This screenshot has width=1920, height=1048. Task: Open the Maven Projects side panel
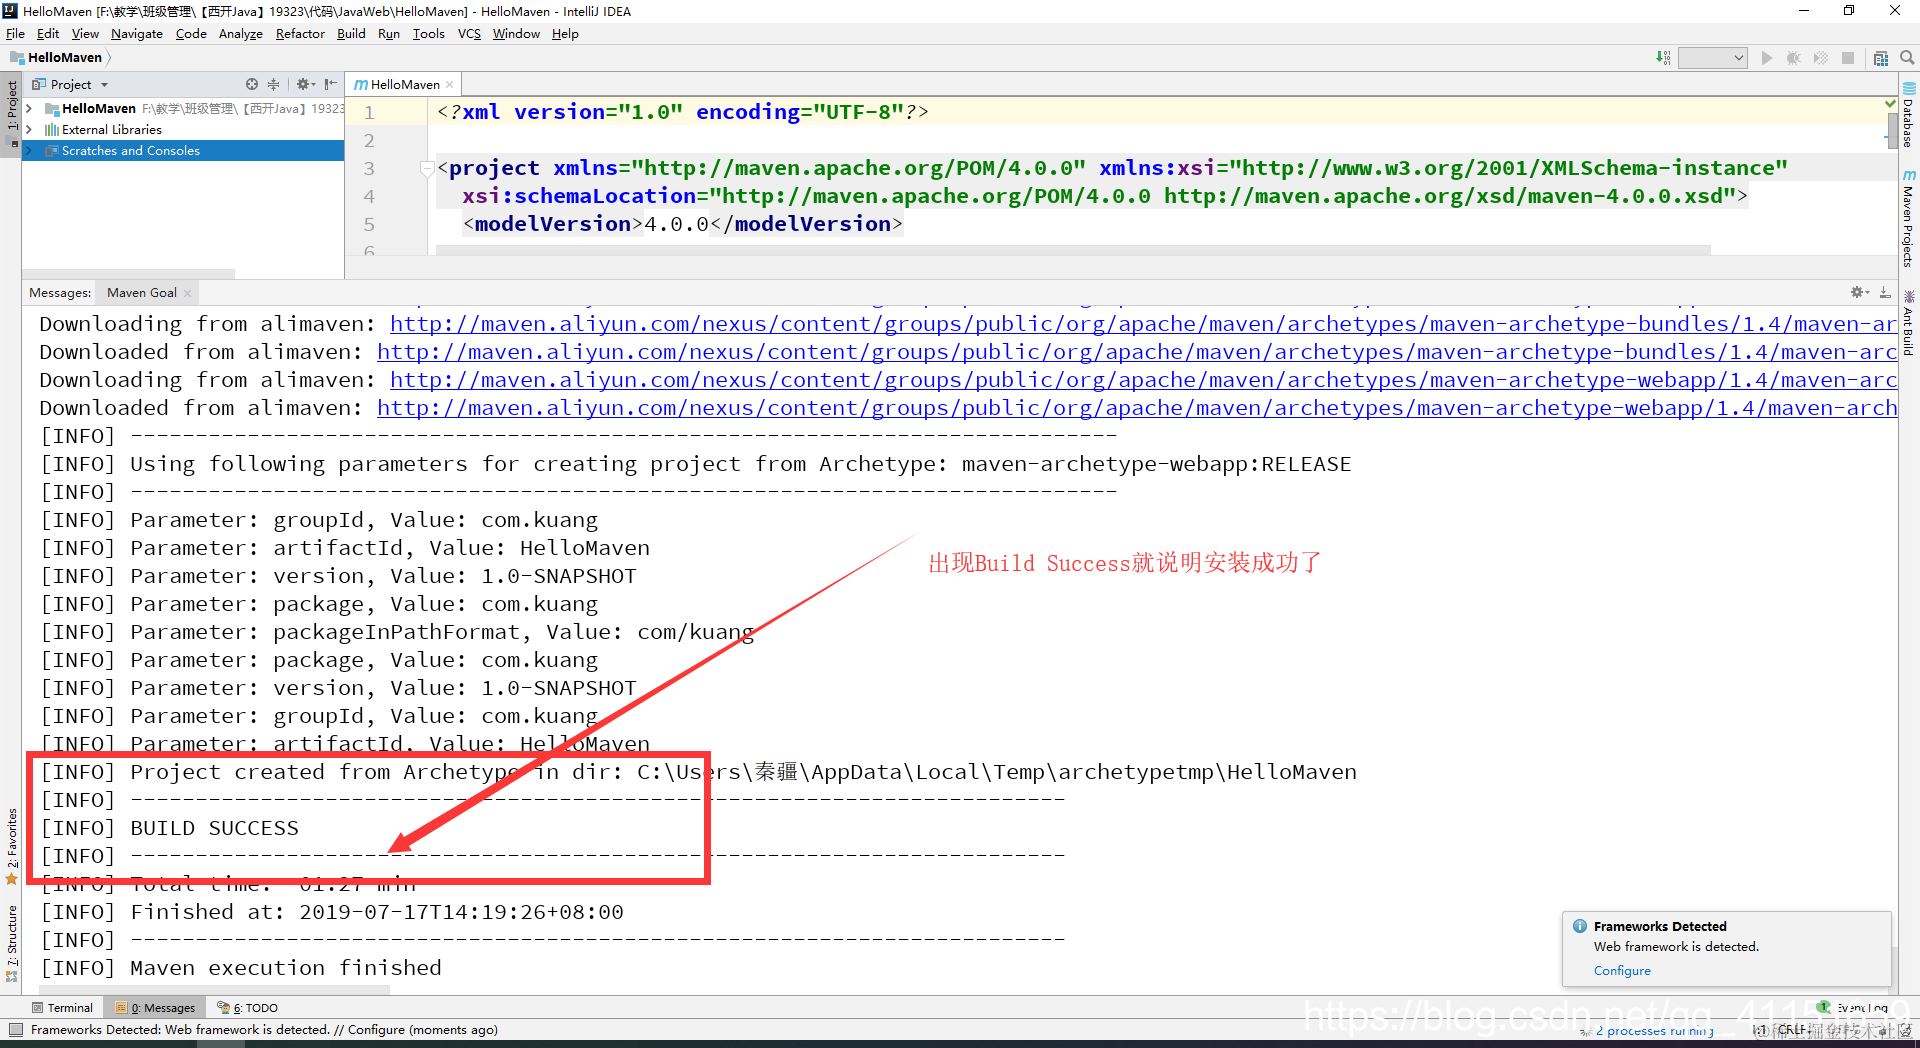click(1909, 218)
